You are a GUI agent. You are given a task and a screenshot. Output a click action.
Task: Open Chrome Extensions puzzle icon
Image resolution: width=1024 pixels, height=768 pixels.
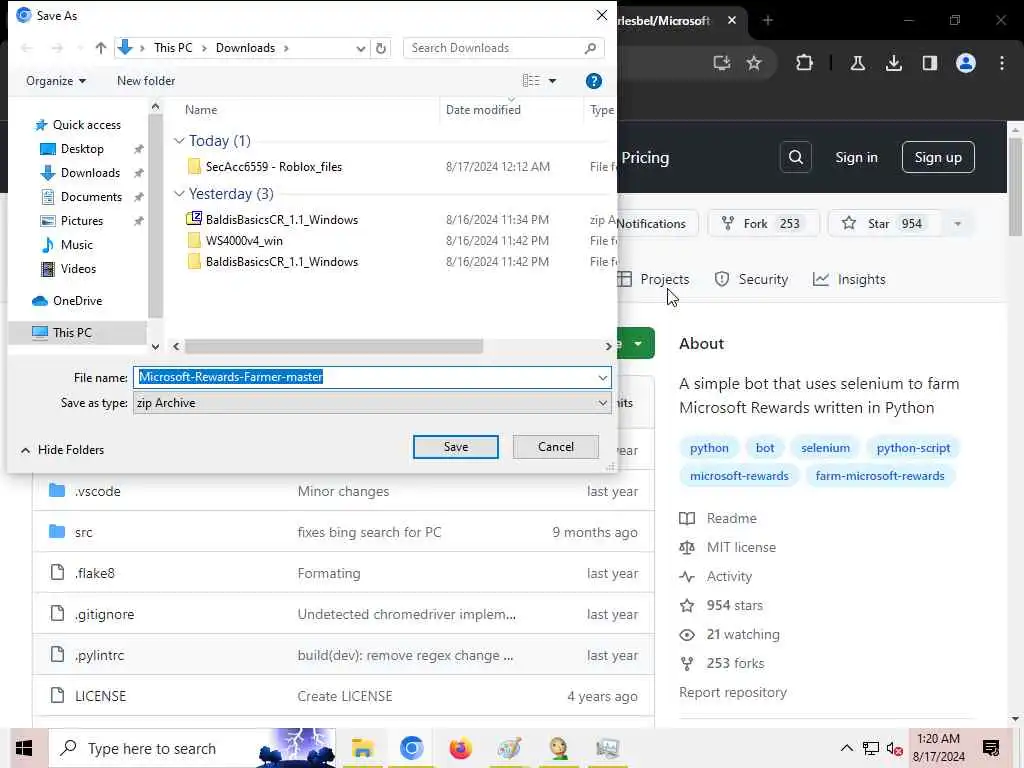pyautogui.click(x=804, y=63)
